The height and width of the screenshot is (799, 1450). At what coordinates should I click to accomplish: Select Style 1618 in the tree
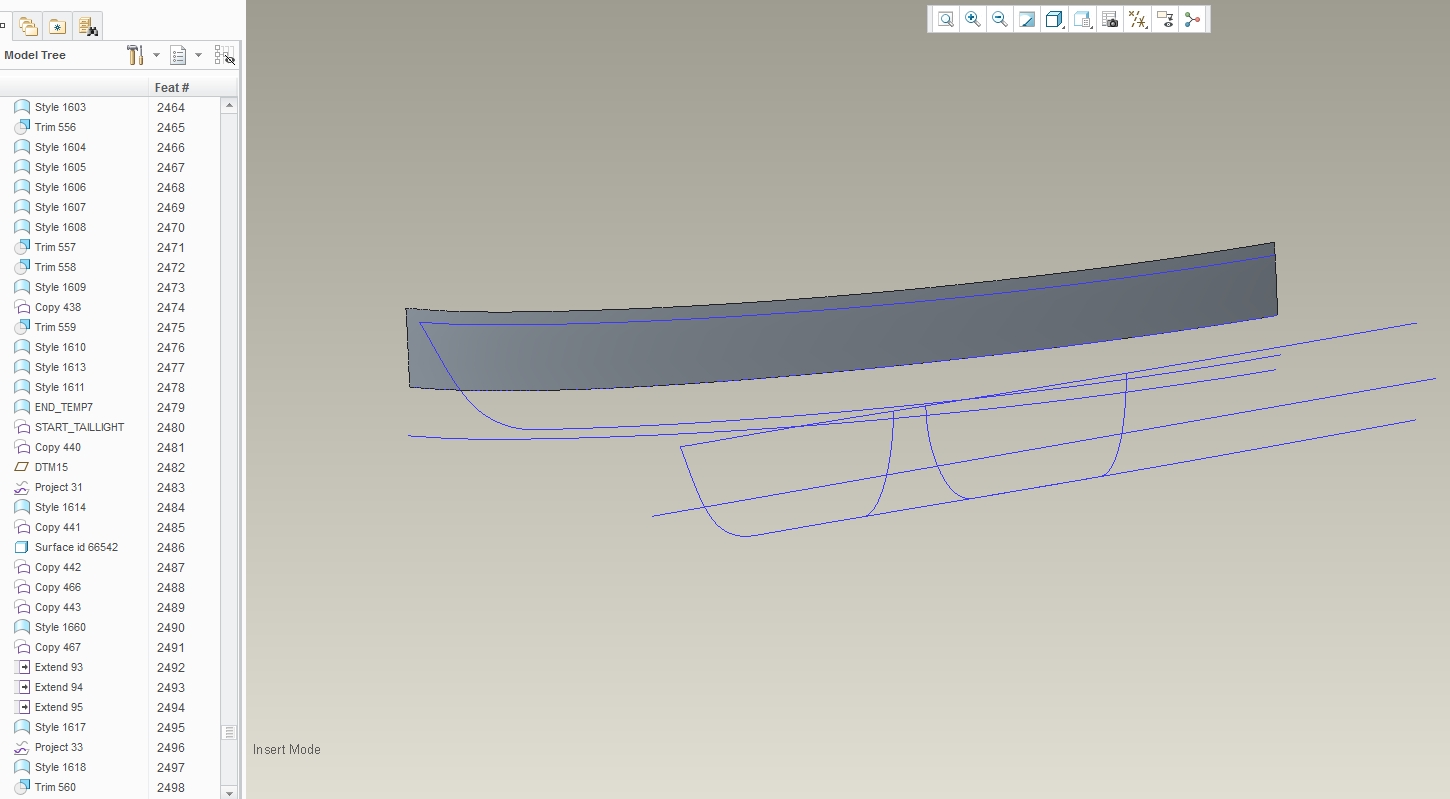pyautogui.click(x=60, y=767)
